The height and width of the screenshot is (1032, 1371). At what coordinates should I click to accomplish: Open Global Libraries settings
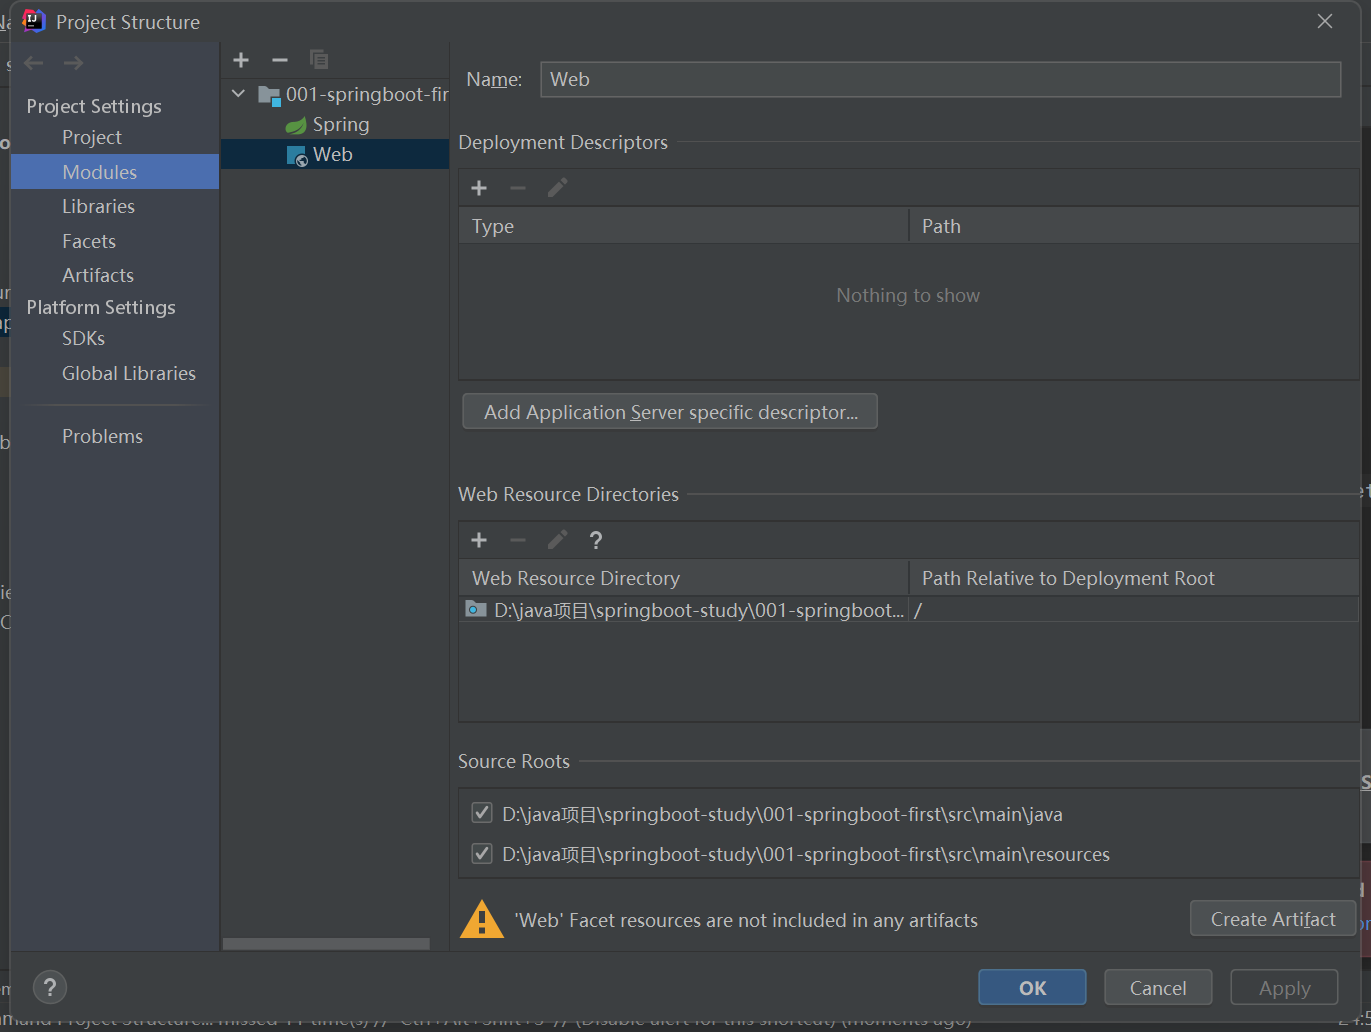[129, 373]
